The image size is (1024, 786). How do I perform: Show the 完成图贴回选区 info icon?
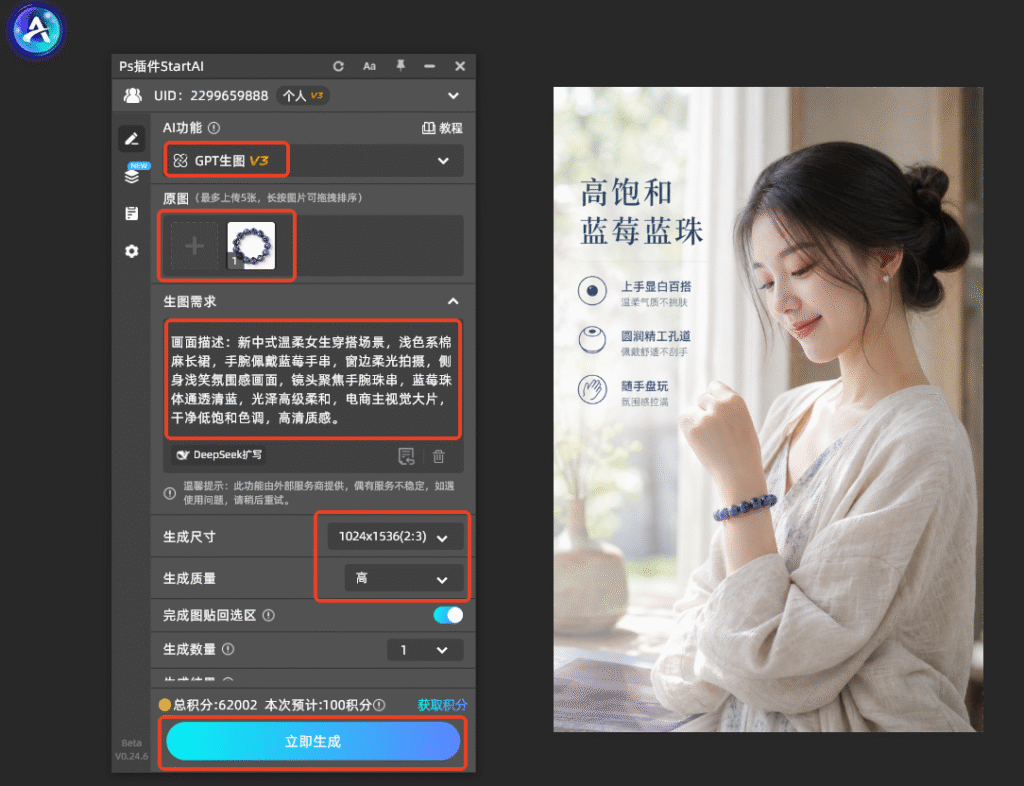coord(268,615)
